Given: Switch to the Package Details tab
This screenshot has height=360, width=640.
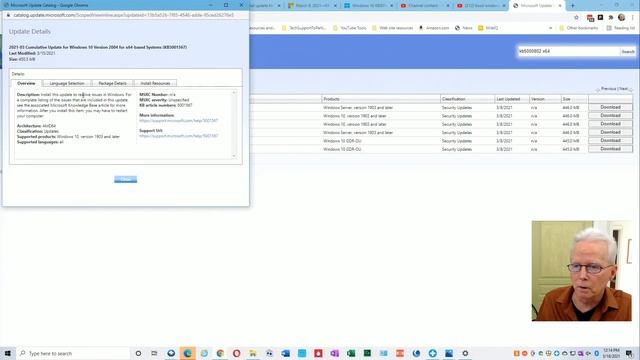Looking at the screenshot, I should coord(112,83).
